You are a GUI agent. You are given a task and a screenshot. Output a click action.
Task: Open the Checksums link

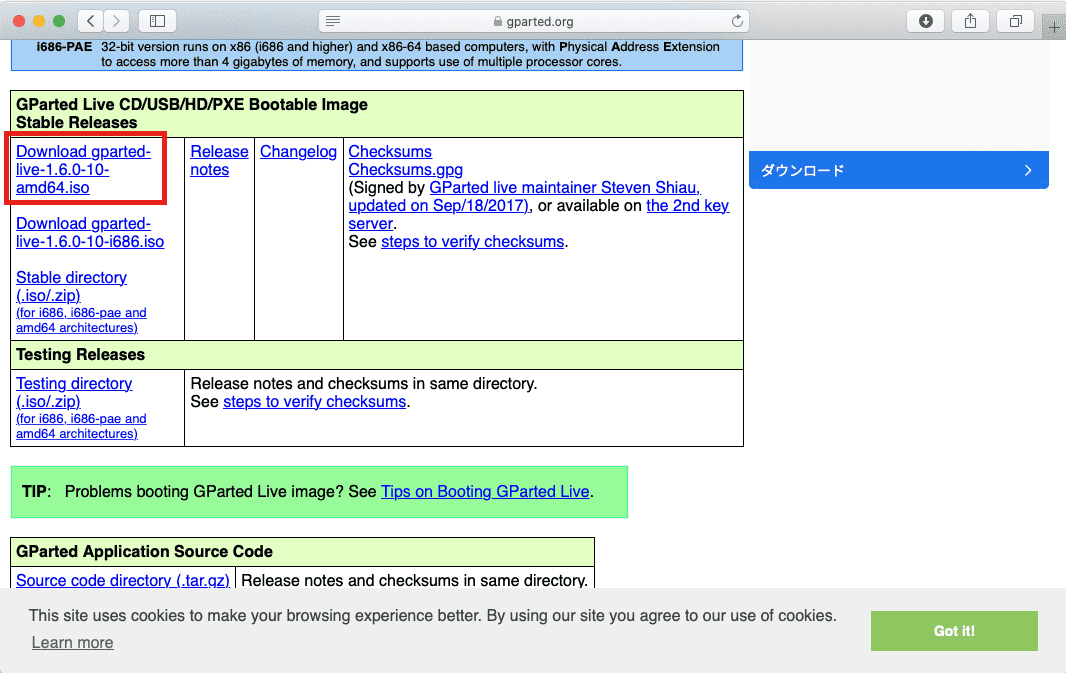[390, 152]
